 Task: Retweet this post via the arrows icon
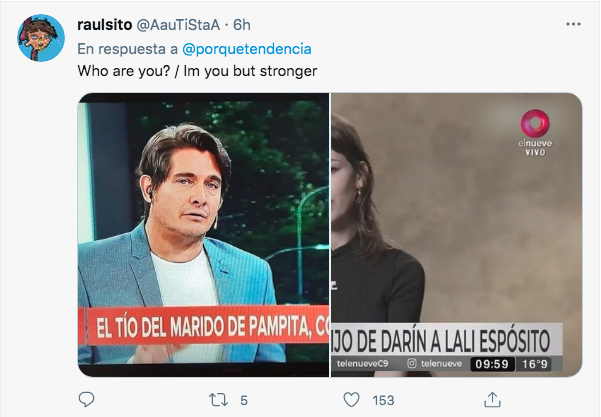218,400
